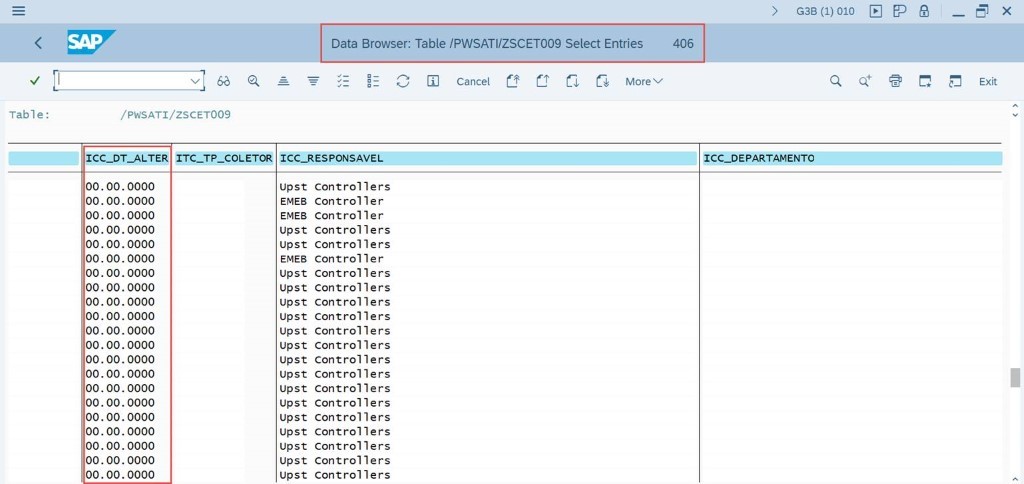
Task: Go back using the left arrow
Action: [x=38, y=43]
